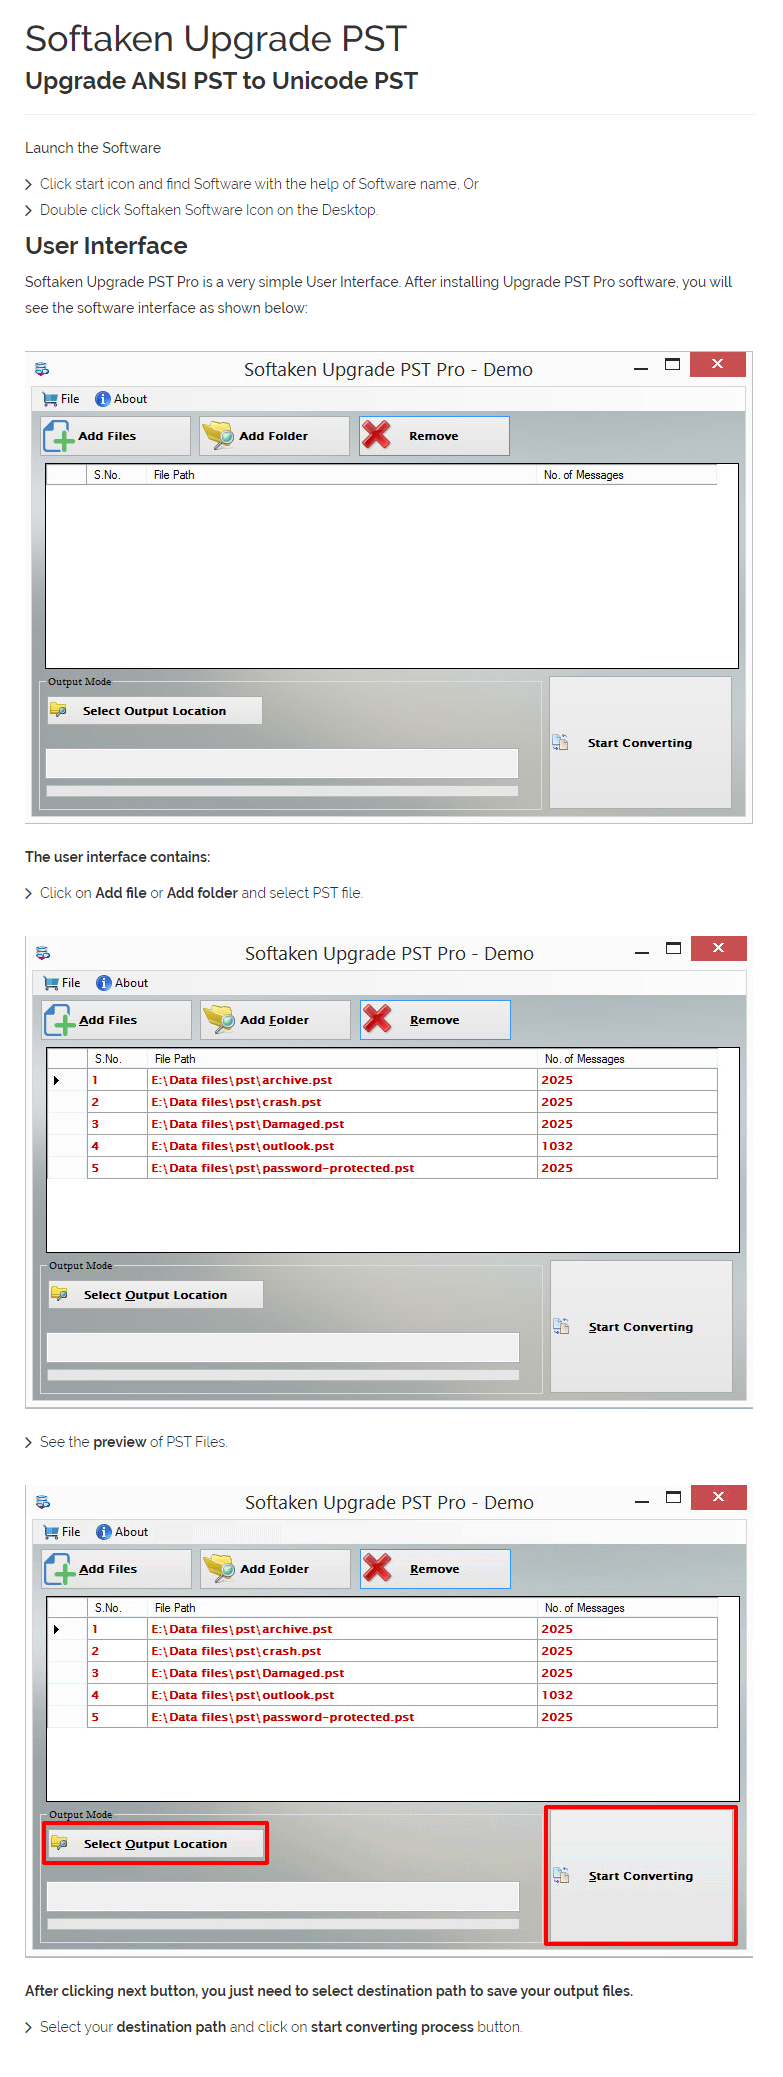Click File cart icon in window under 'Add file' step

(51, 983)
